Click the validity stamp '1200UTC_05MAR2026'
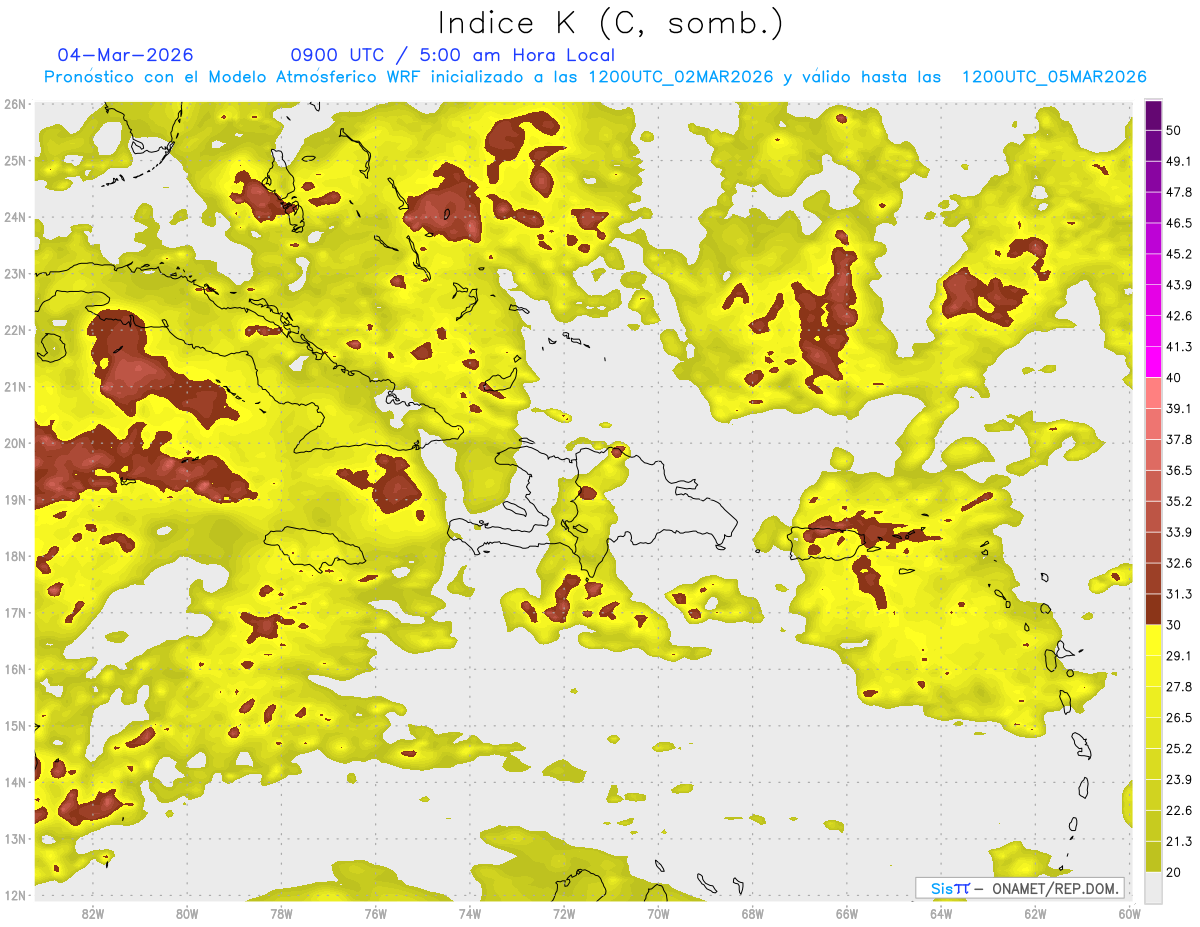The height and width of the screenshot is (927, 1200). [1054, 77]
